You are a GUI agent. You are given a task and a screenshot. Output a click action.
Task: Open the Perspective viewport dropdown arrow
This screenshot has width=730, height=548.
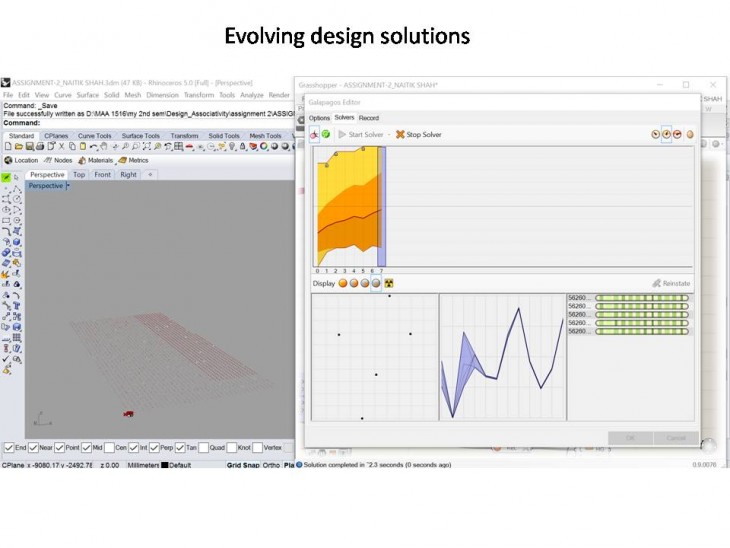coord(67,186)
